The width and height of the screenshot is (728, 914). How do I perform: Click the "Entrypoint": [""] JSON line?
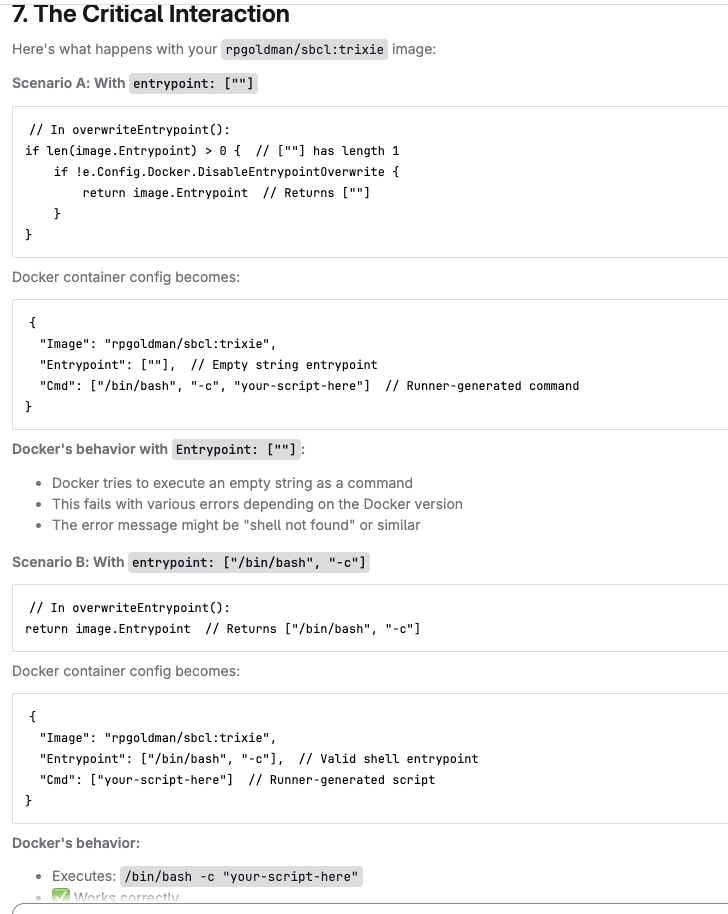click(208, 365)
